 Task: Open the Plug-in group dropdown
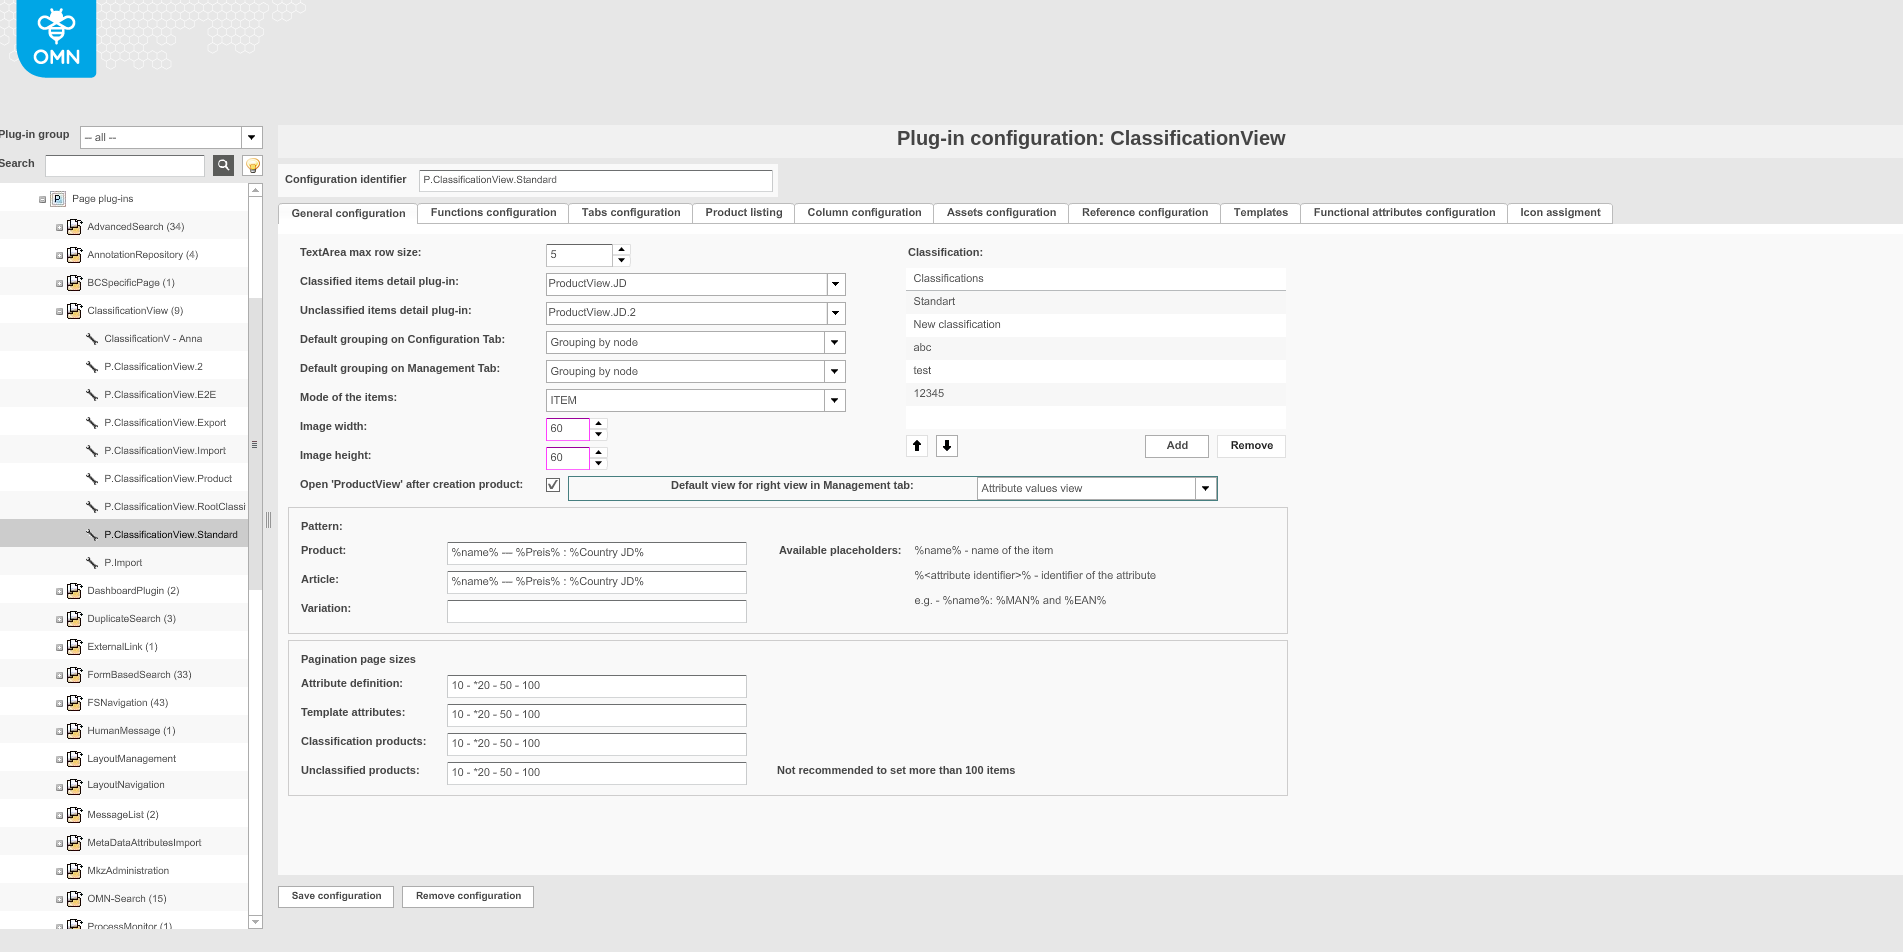click(251, 137)
